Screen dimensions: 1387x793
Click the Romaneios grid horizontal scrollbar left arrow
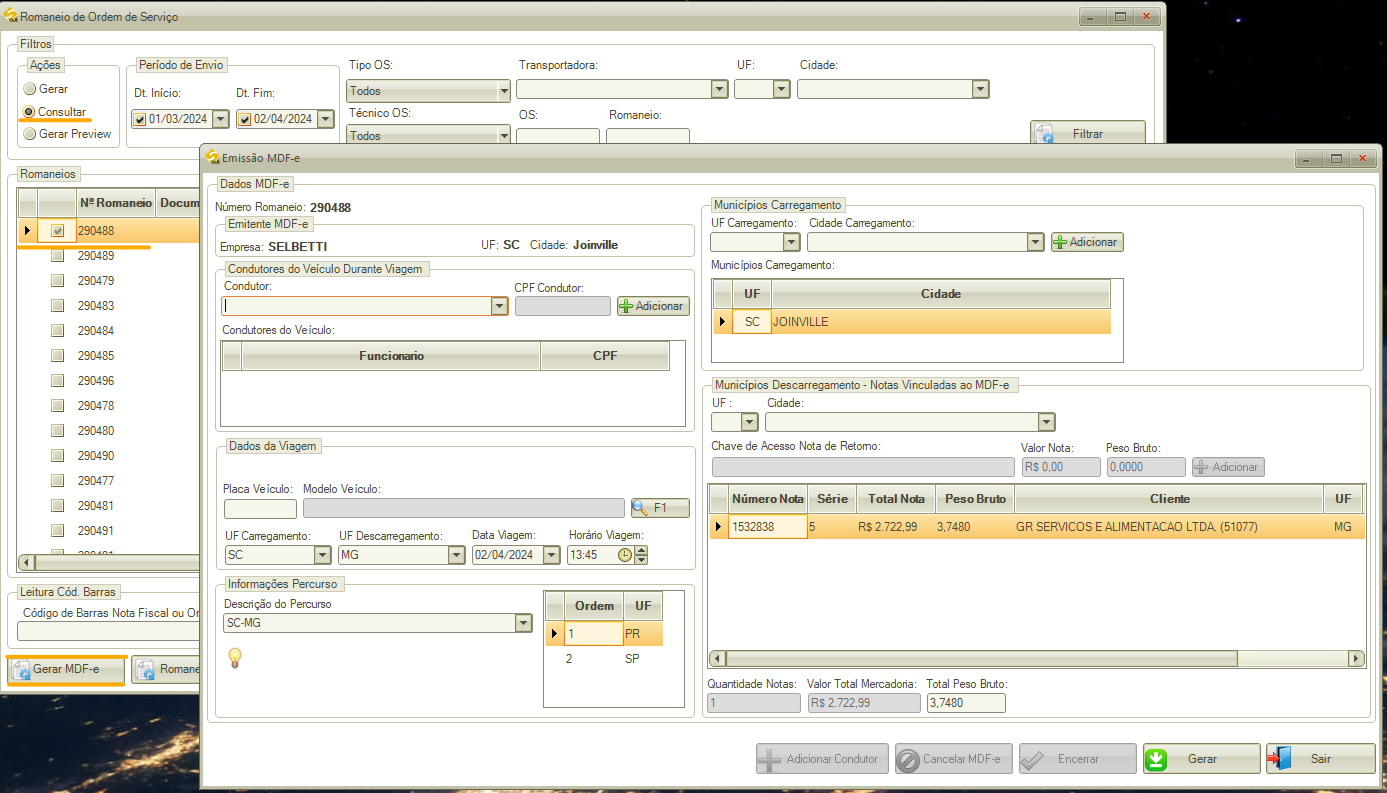click(x=27, y=562)
